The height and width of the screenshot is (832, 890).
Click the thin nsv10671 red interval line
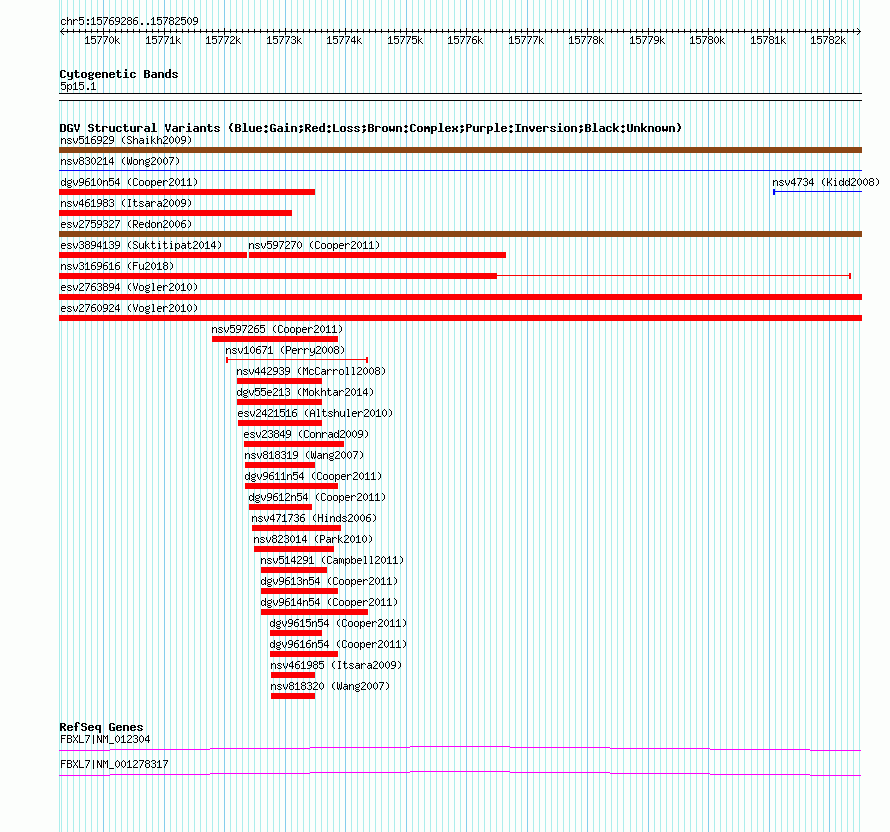[x=297, y=360]
